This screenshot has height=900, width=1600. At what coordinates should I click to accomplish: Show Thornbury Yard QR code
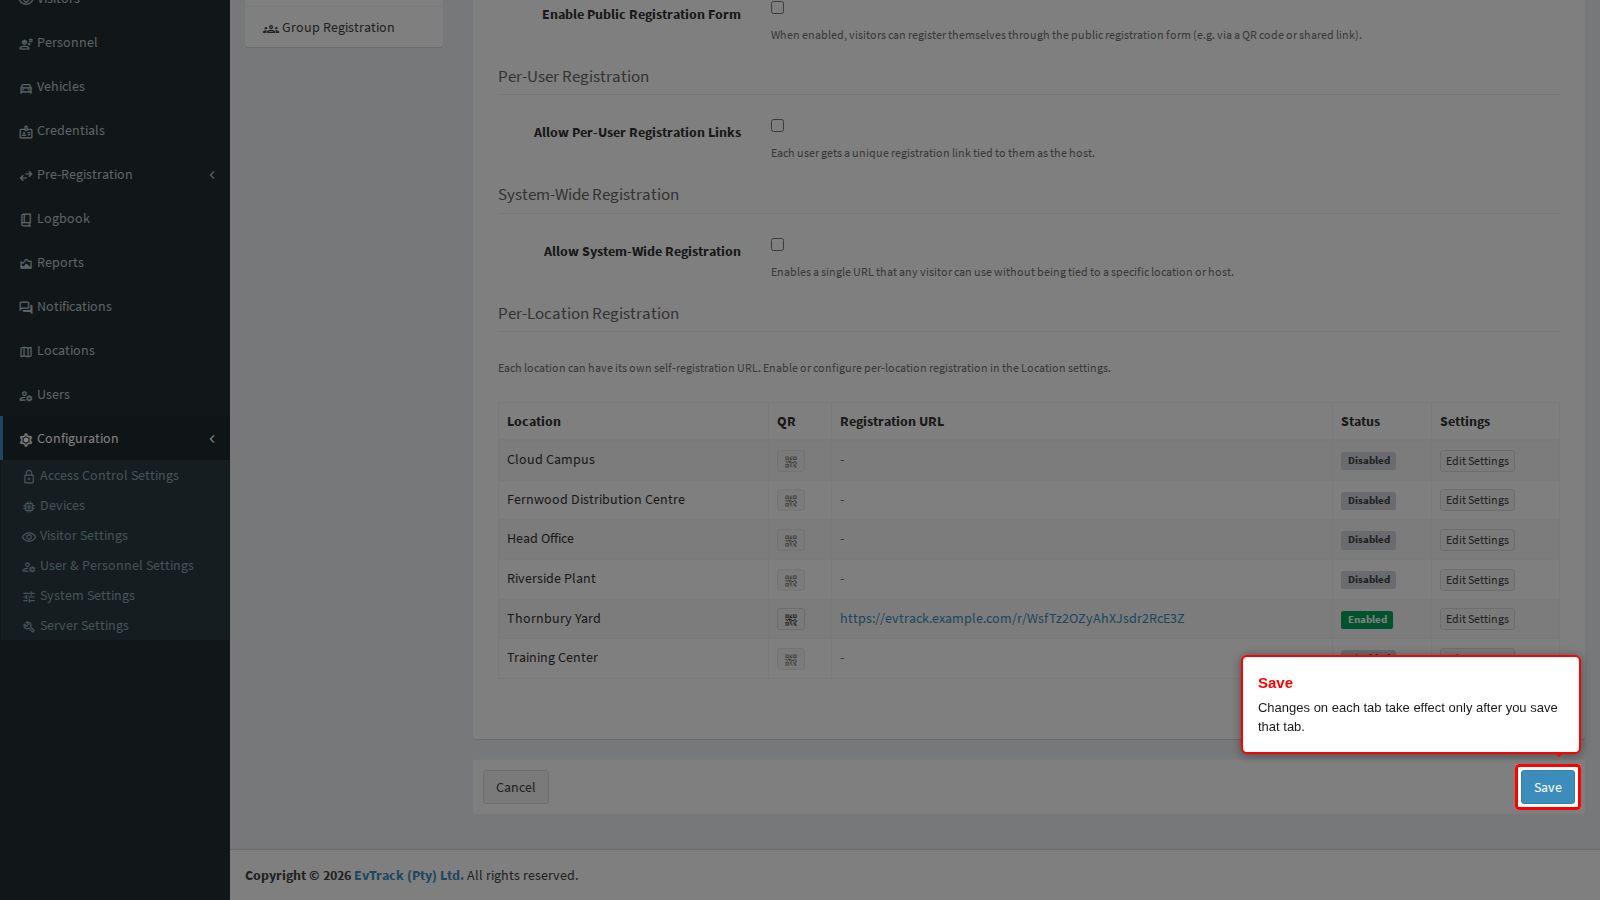pyautogui.click(x=791, y=619)
